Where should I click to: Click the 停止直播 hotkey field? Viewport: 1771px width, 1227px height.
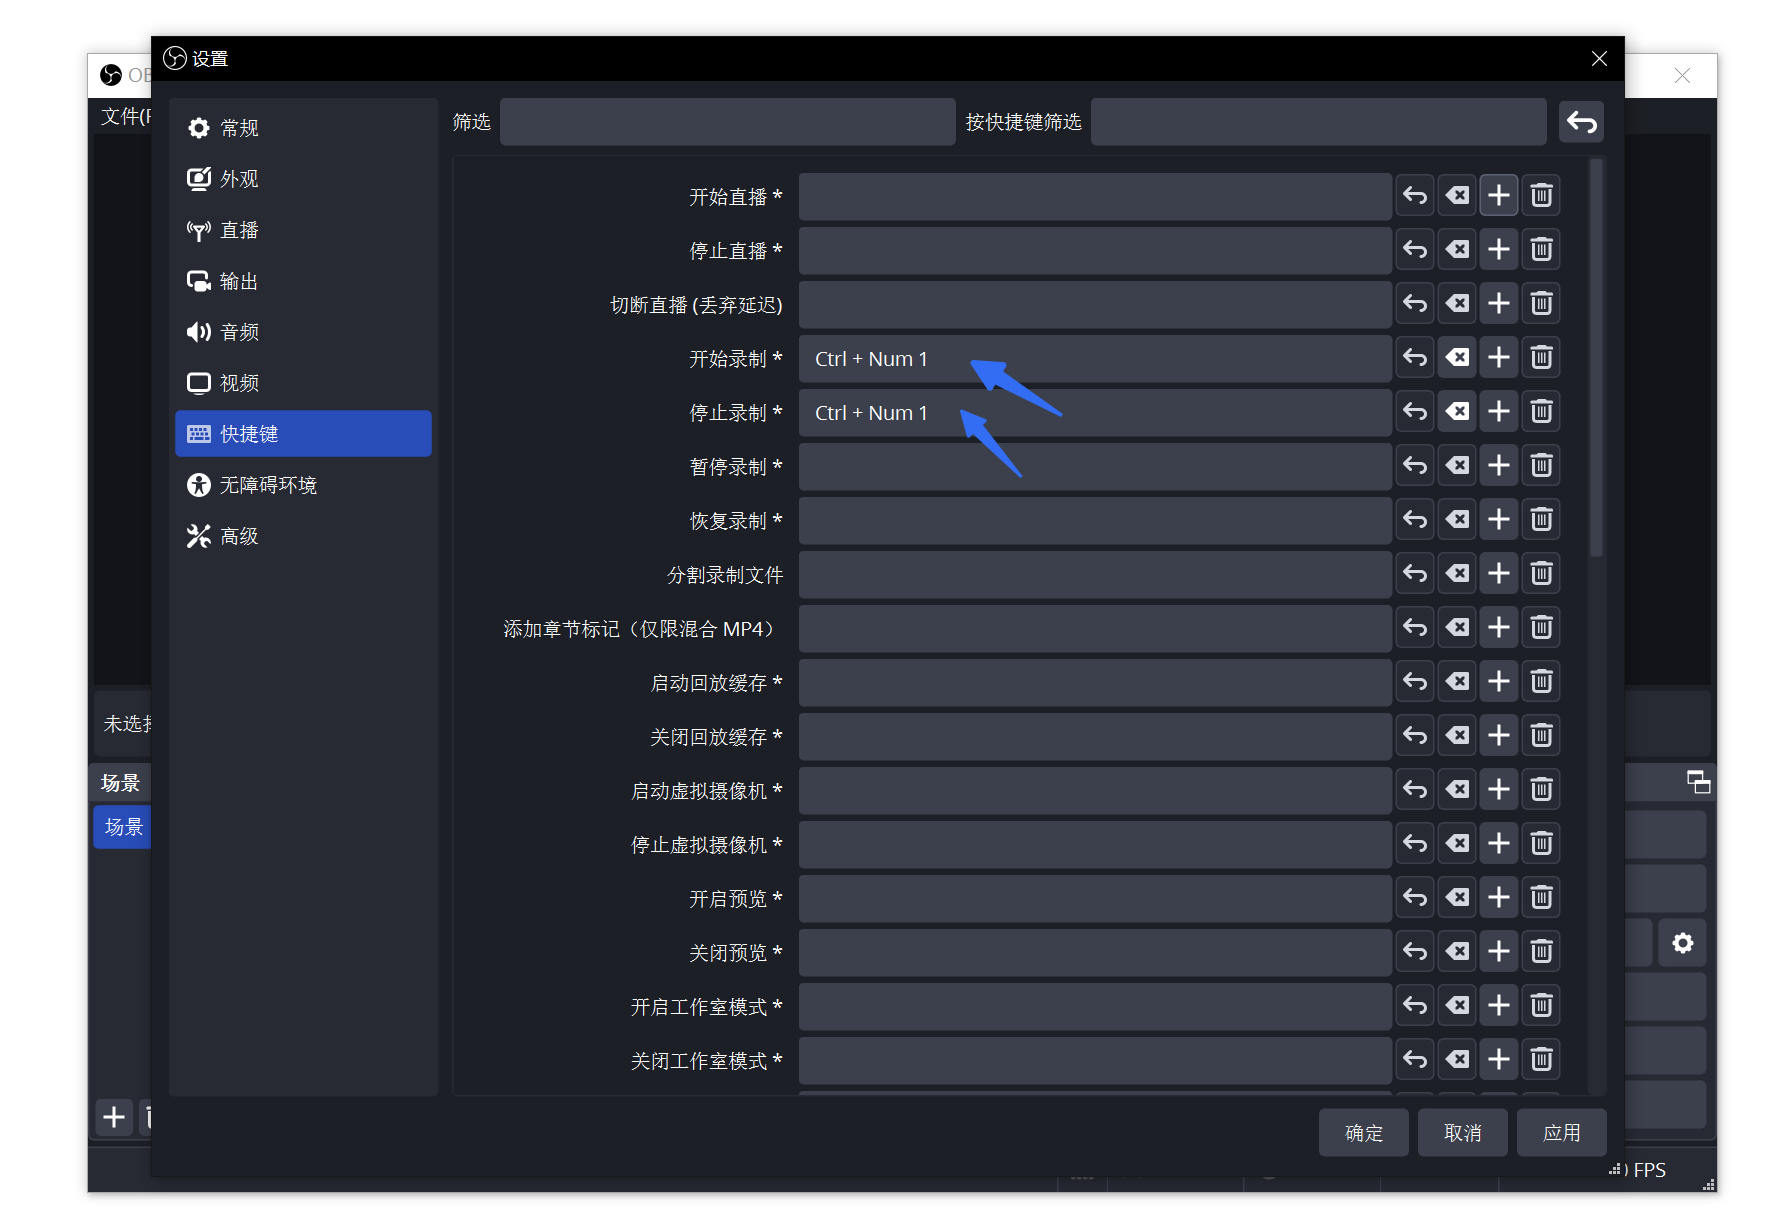click(1095, 250)
